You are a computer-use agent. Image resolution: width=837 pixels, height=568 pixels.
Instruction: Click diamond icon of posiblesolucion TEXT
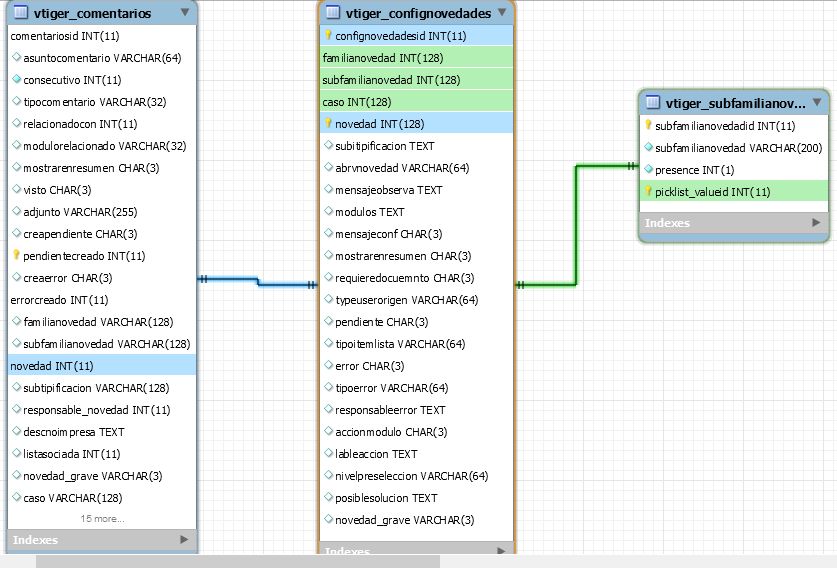[329, 497]
